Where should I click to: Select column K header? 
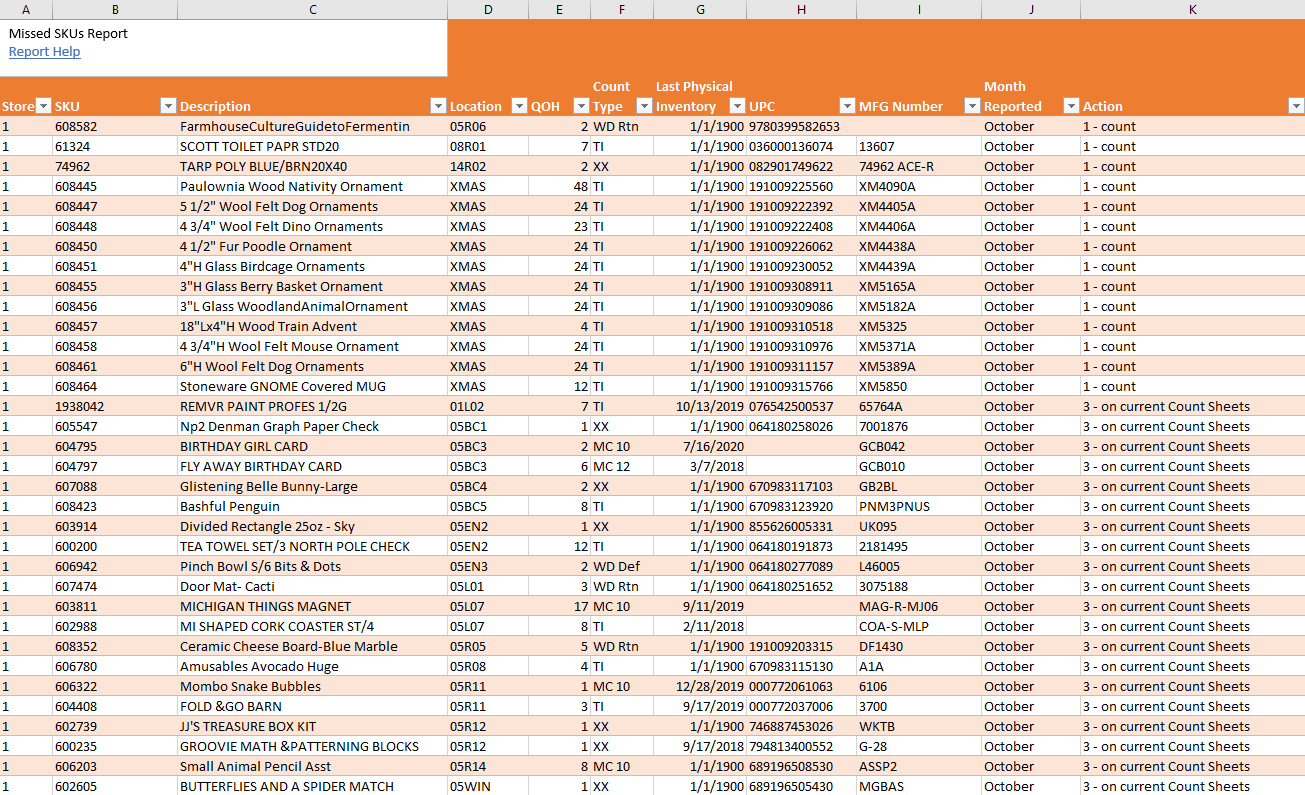[x=1193, y=9]
